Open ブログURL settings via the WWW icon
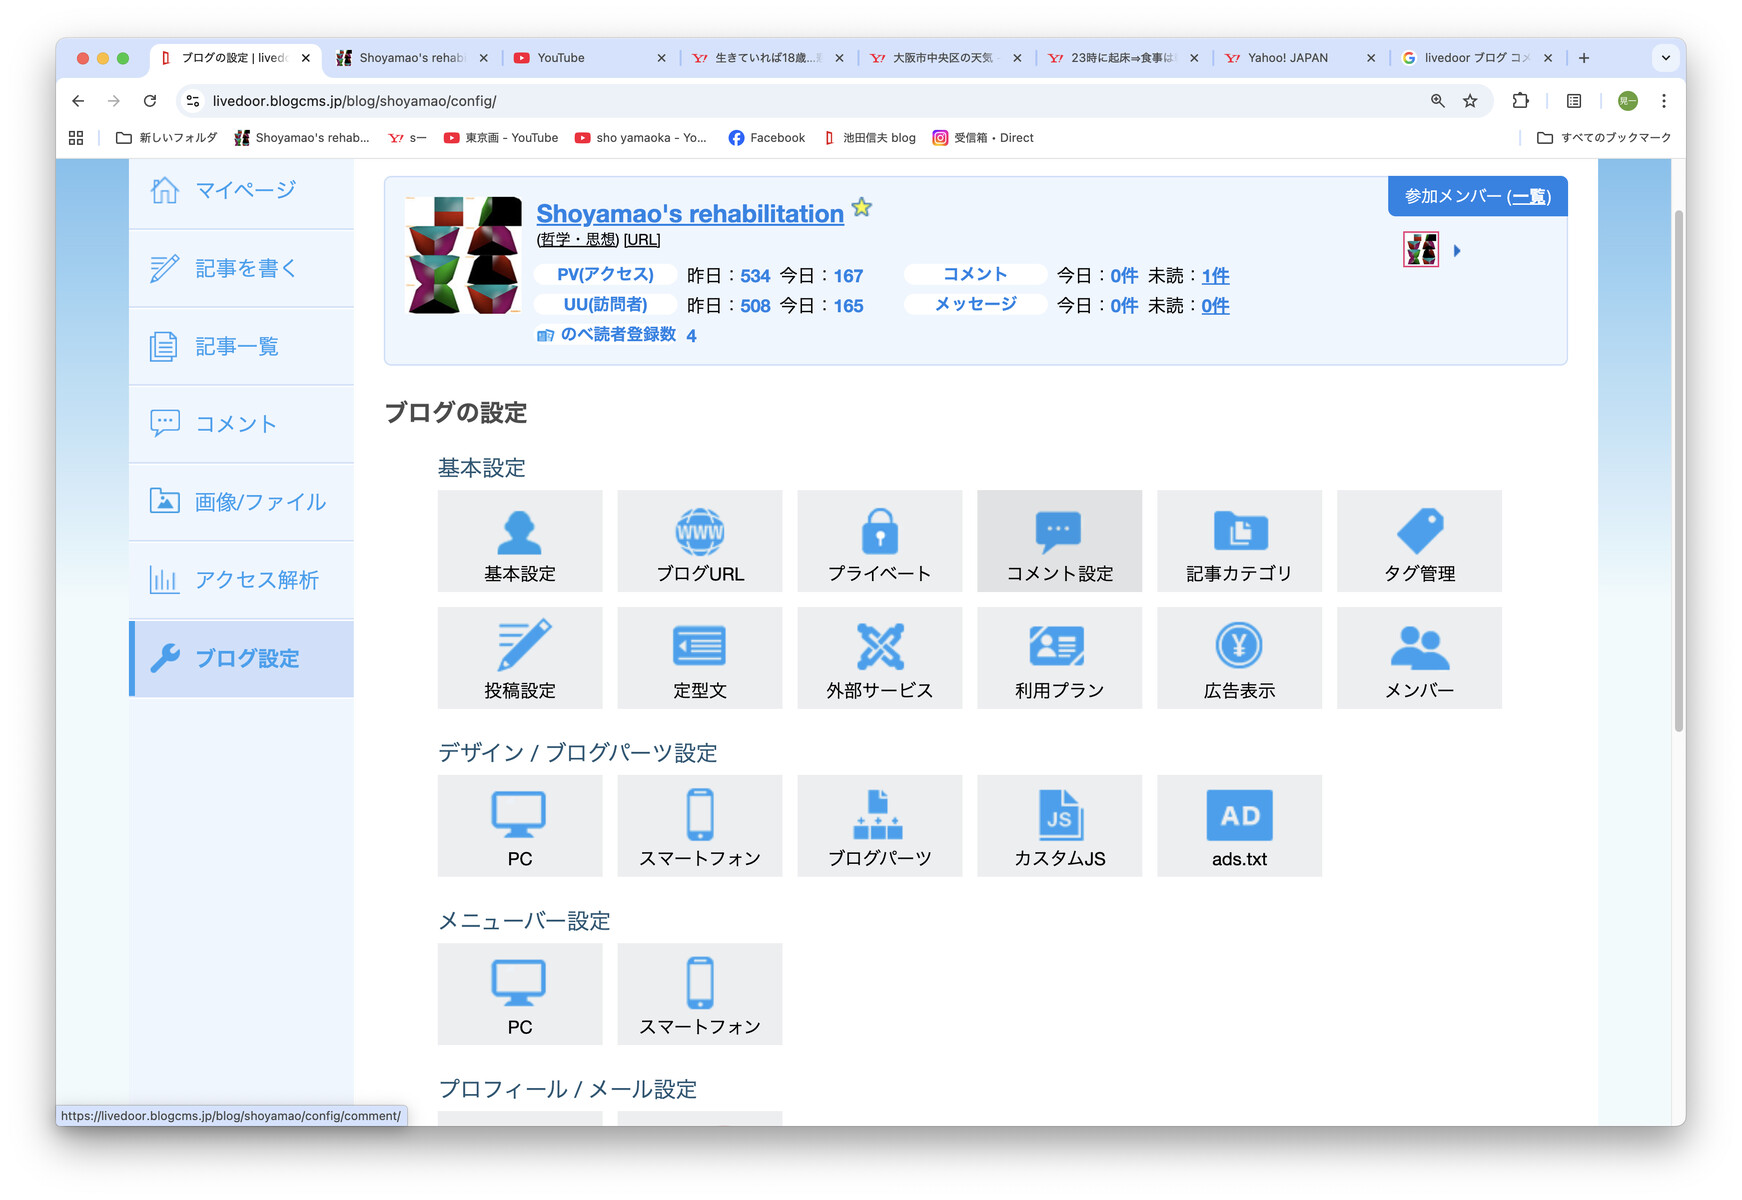Image resolution: width=1742 pixels, height=1200 pixels. [x=699, y=541]
